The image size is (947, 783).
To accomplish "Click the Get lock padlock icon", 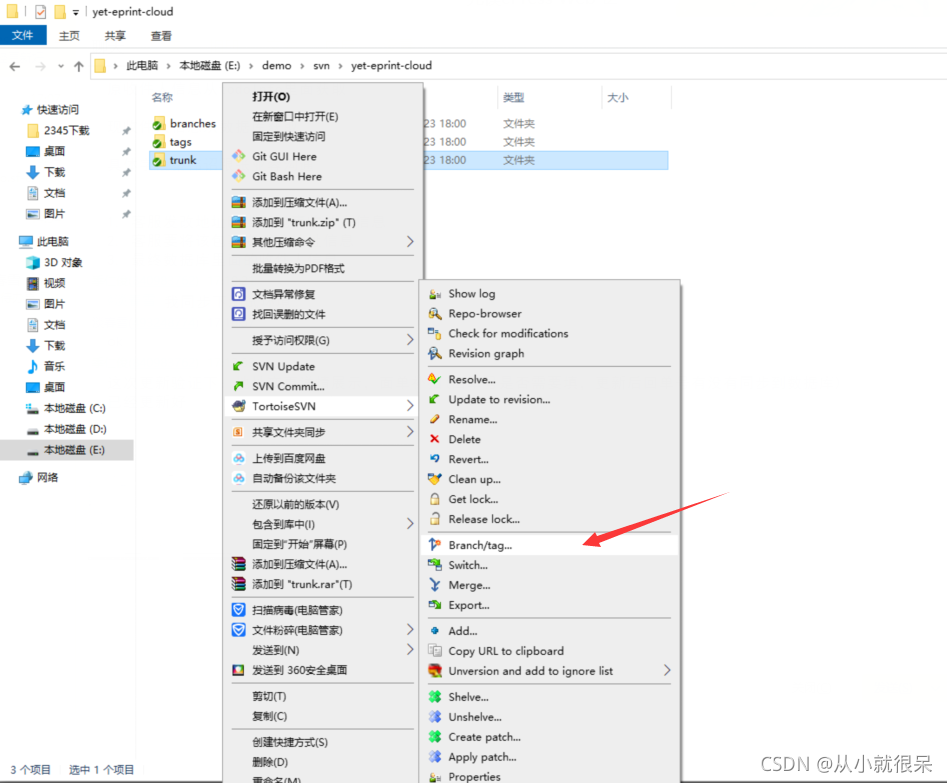I will pos(435,499).
